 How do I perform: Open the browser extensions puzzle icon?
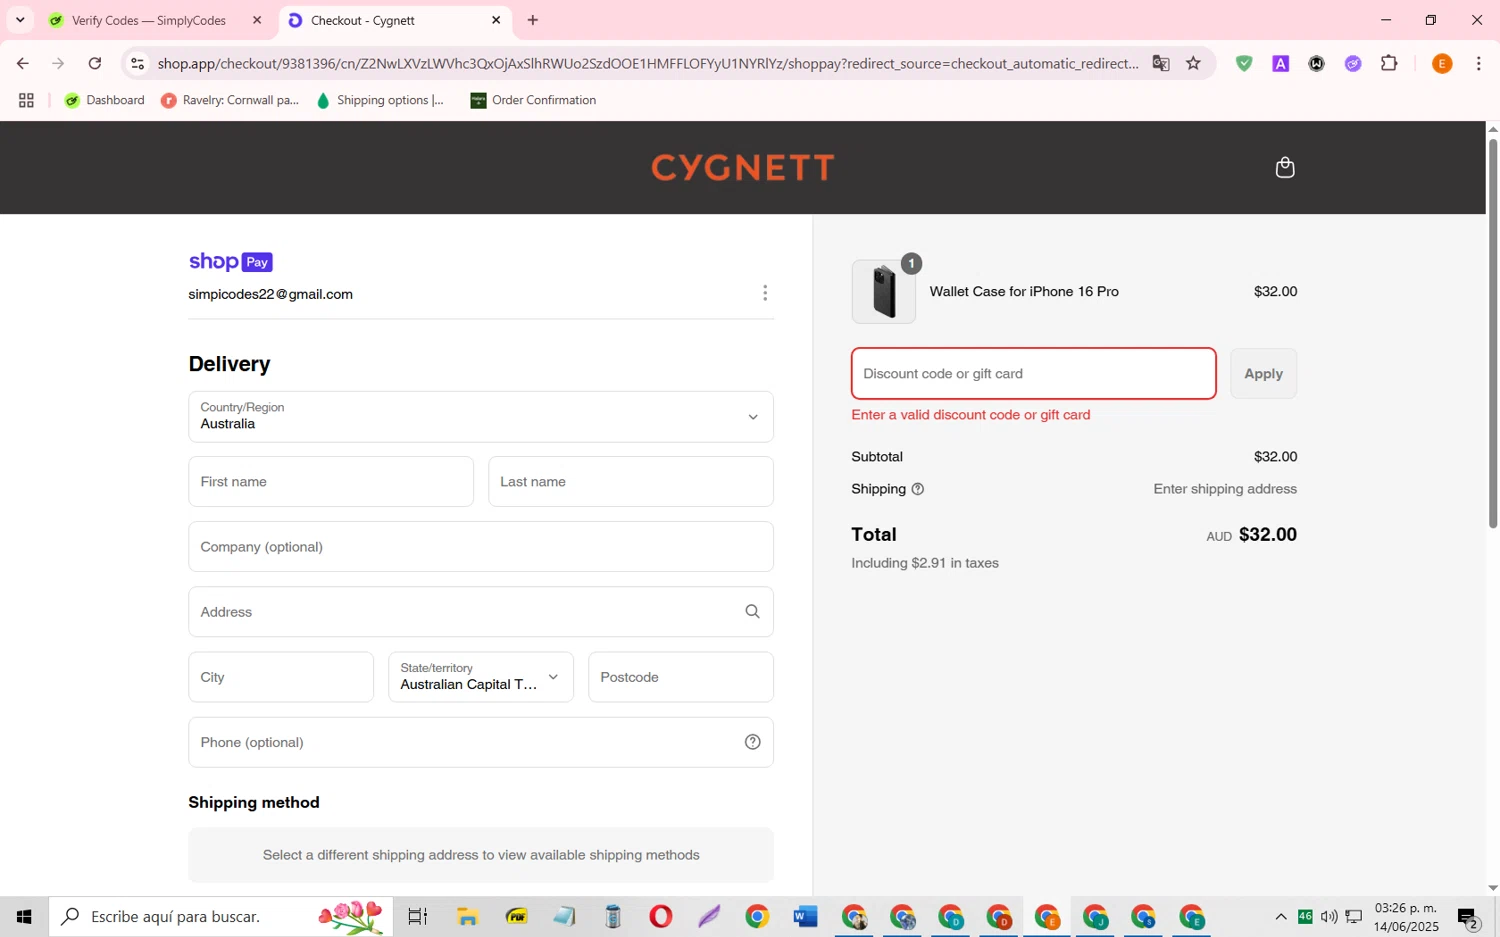click(1389, 63)
